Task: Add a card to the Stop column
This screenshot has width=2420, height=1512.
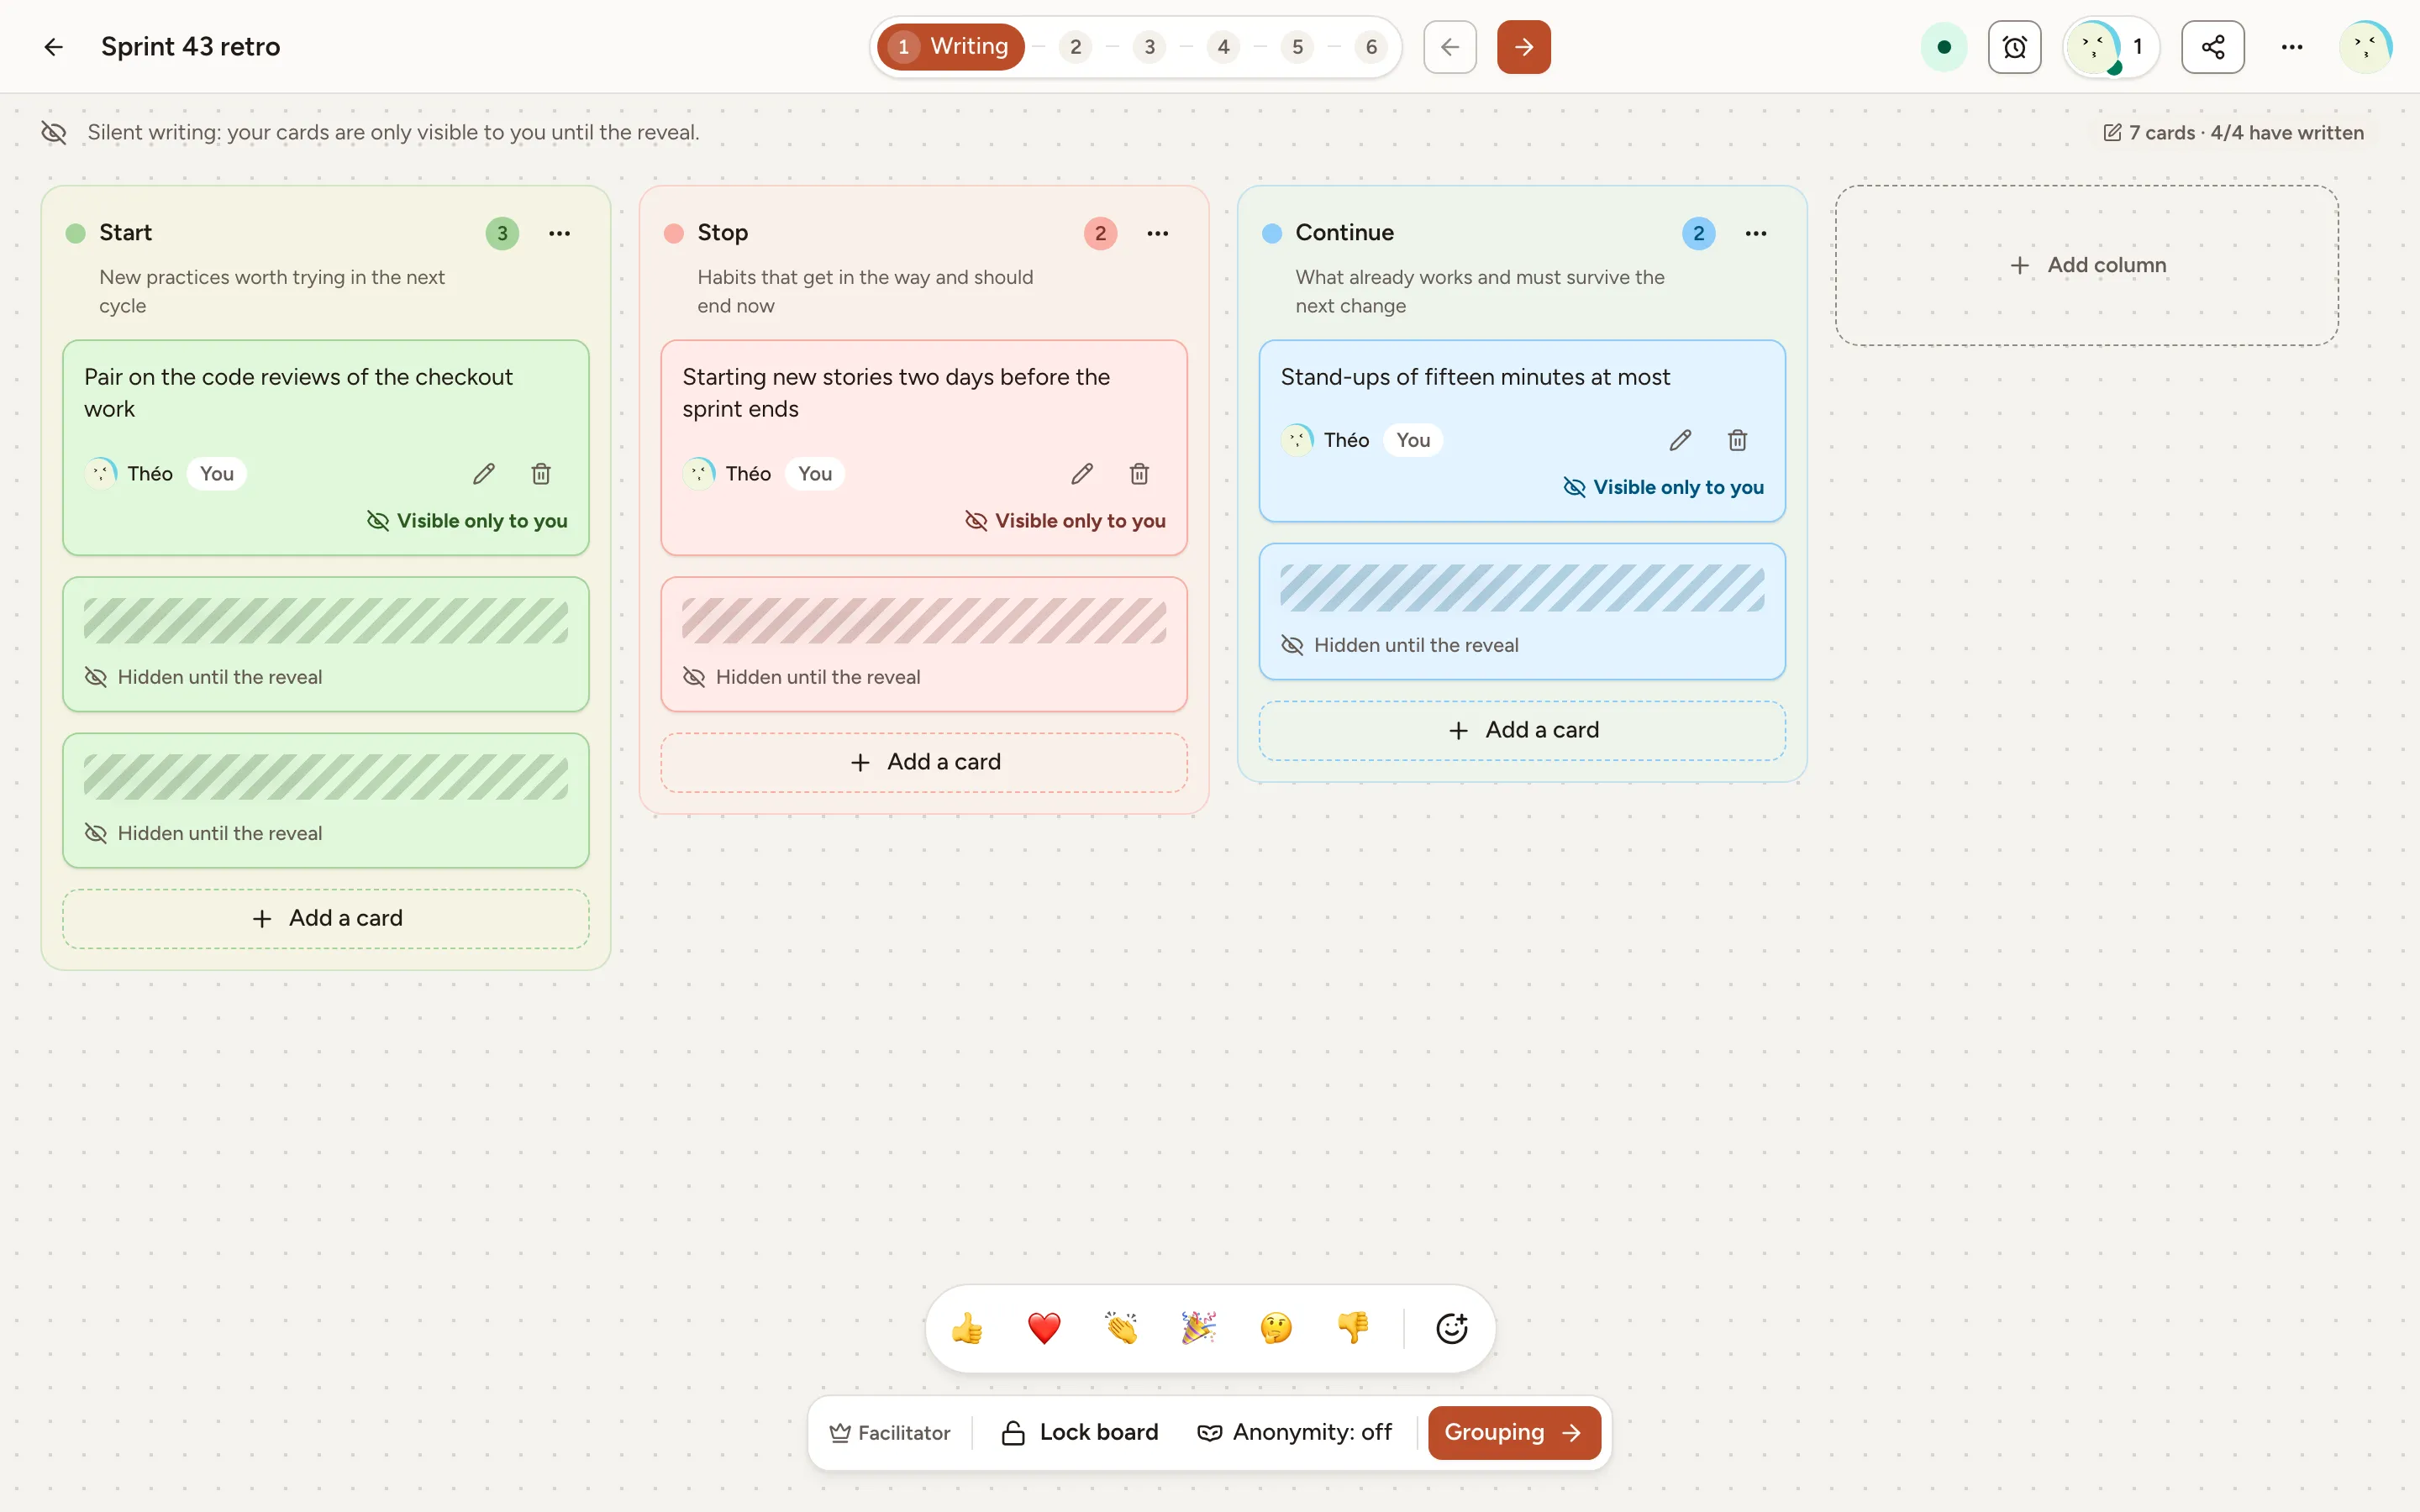Action: point(924,762)
